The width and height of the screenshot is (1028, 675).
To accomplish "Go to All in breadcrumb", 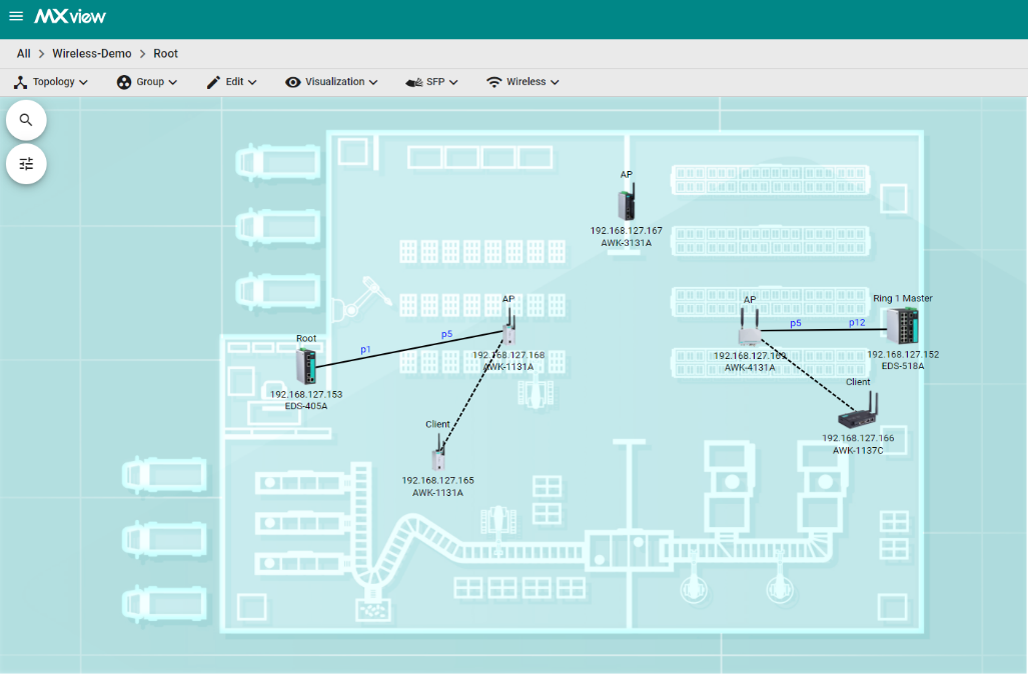I will pyautogui.click(x=24, y=54).
